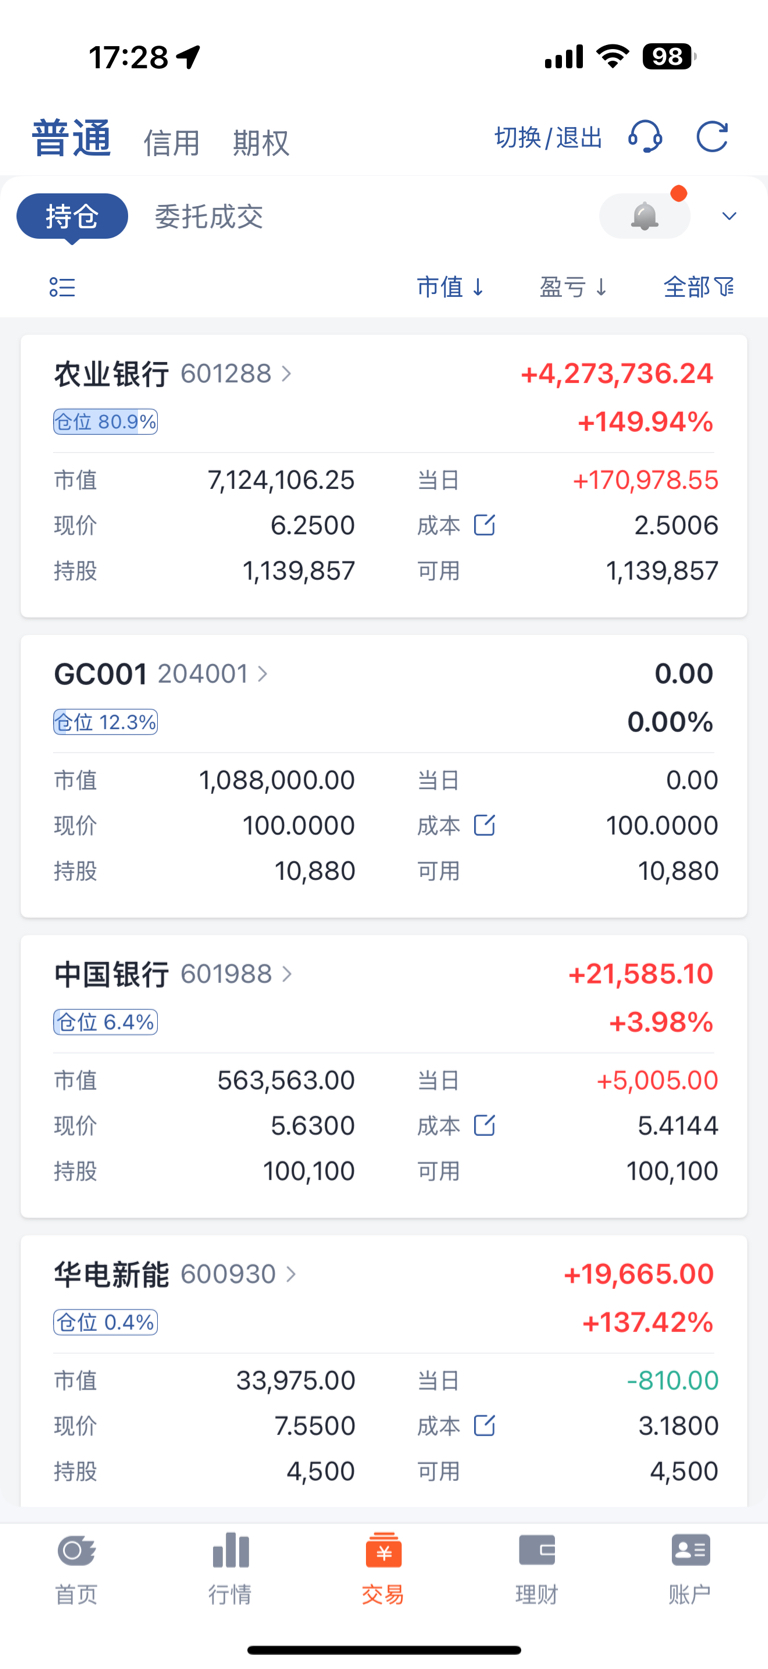768x1669 pixels.
Task: Sort holdings by 盈亏
Action: click(x=574, y=288)
